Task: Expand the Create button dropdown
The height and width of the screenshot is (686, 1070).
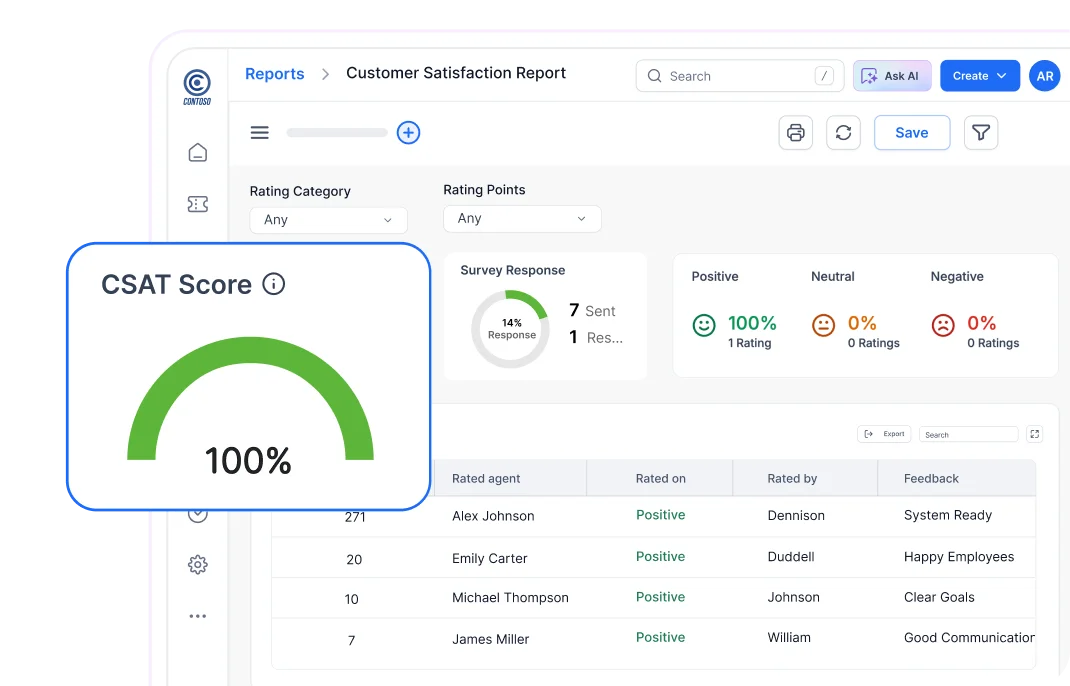Action: tap(1003, 76)
